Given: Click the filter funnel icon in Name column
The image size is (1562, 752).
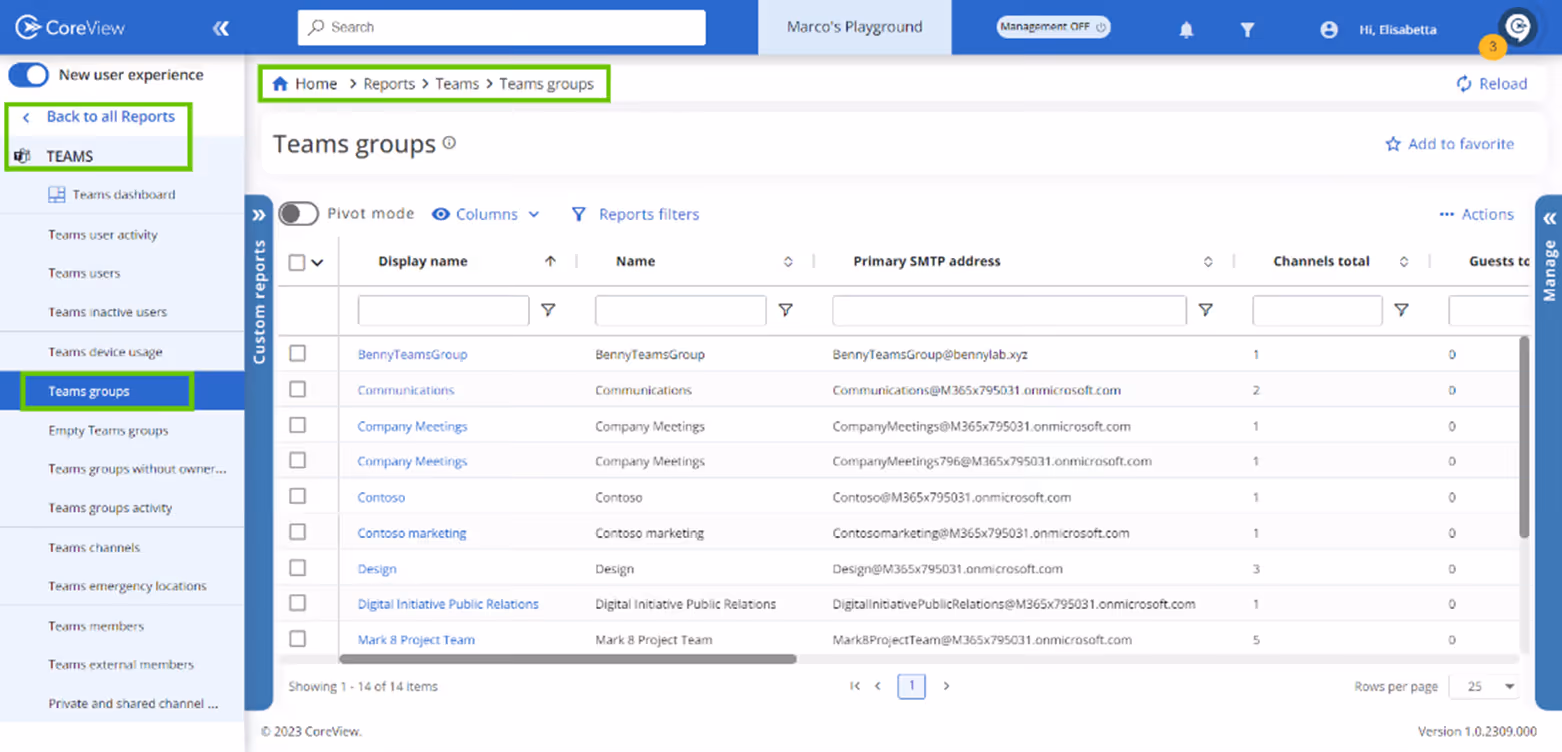Looking at the screenshot, I should (787, 310).
